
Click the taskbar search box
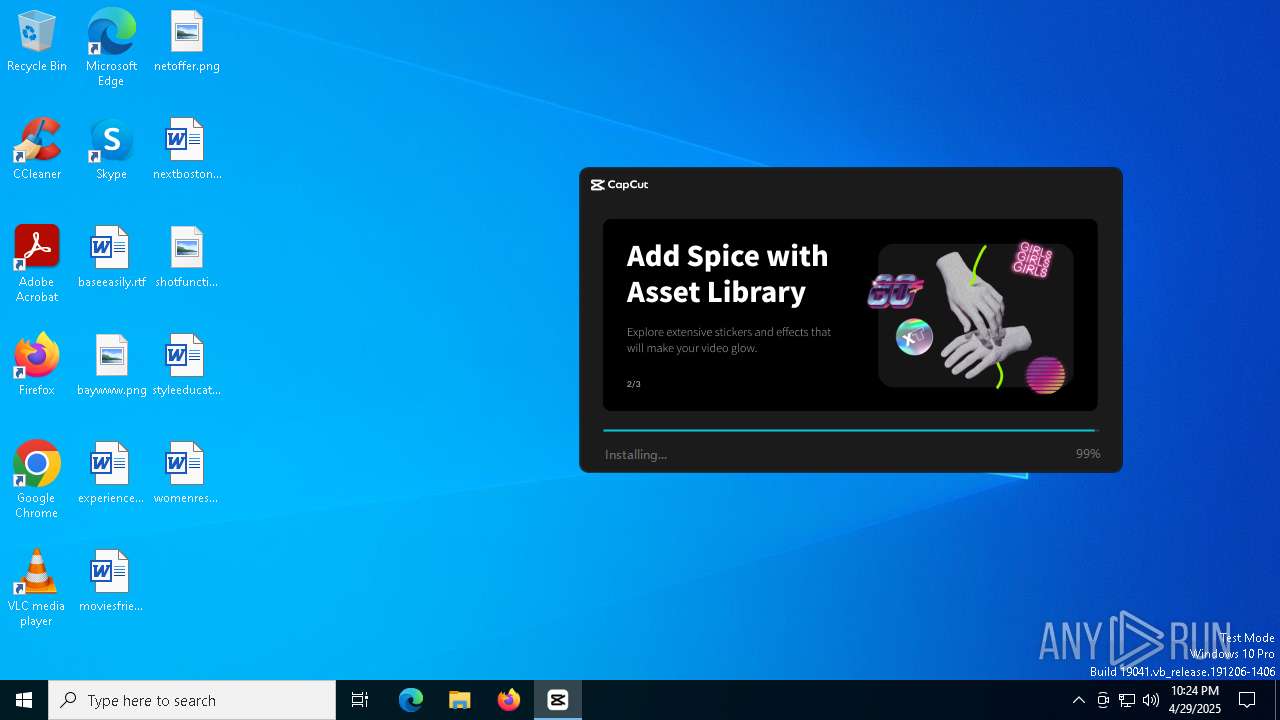[x=192, y=700]
